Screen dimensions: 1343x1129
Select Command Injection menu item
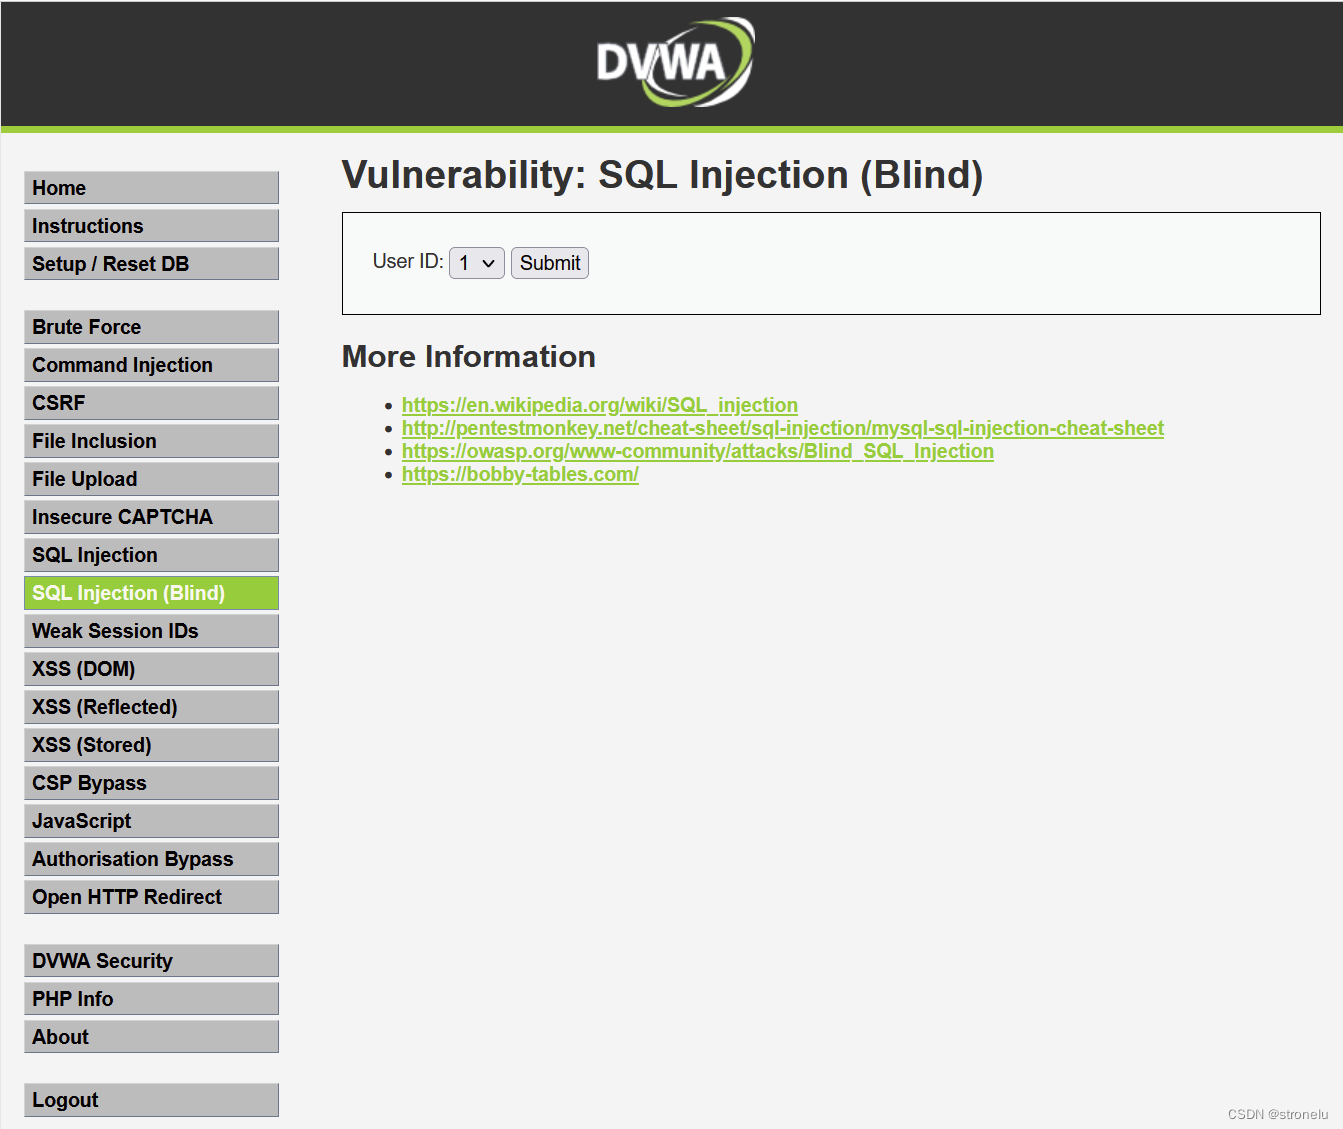point(151,365)
